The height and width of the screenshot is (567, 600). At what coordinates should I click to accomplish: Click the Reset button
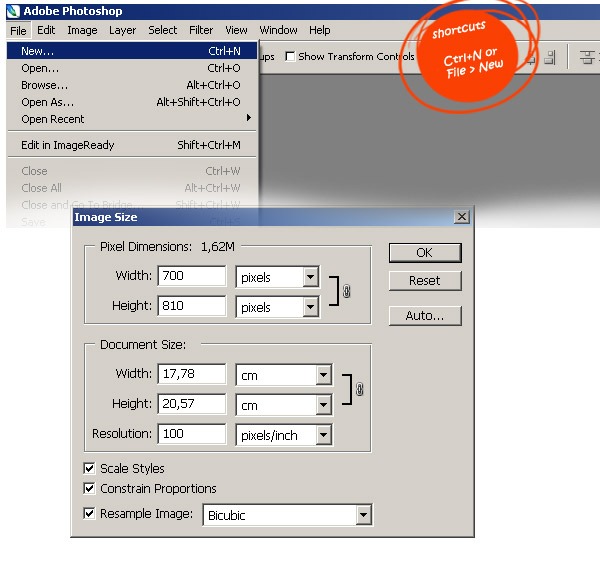[425, 280]
